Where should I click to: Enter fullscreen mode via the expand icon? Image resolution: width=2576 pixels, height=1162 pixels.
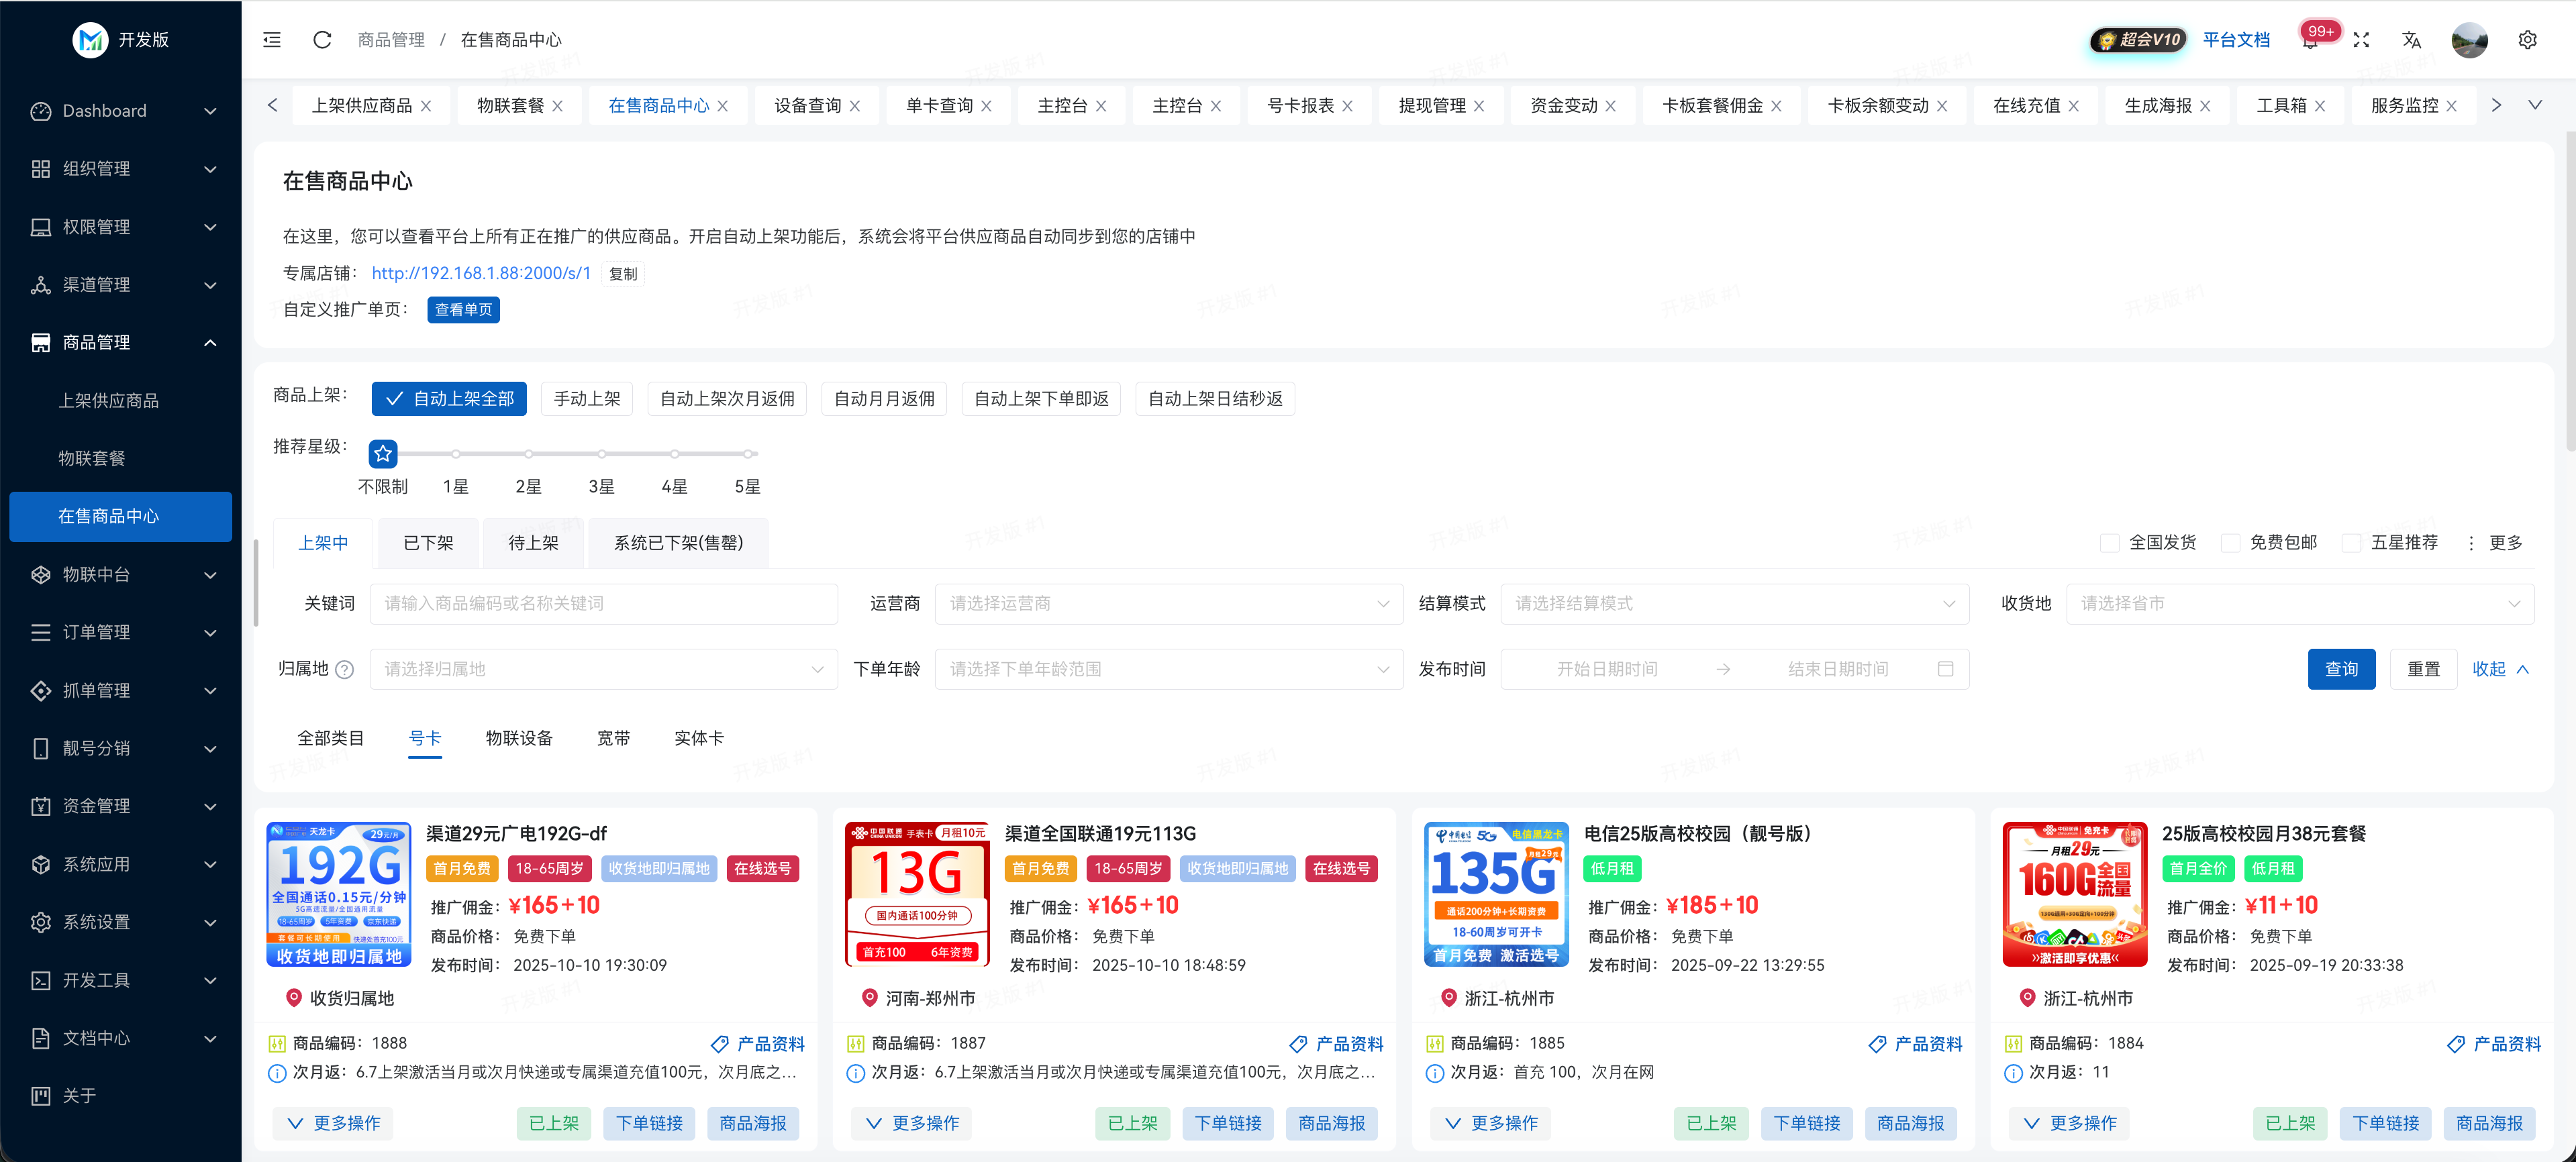pos(2361,40)
